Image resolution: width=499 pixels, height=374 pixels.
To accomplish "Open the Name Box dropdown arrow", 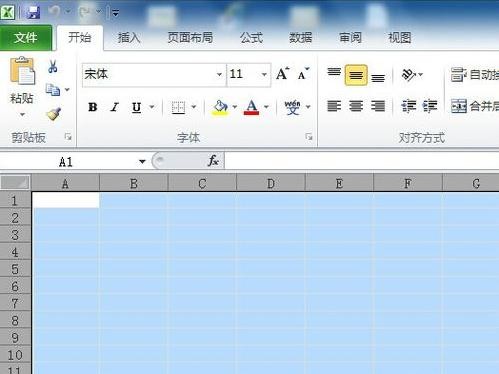I will (142, 162).
